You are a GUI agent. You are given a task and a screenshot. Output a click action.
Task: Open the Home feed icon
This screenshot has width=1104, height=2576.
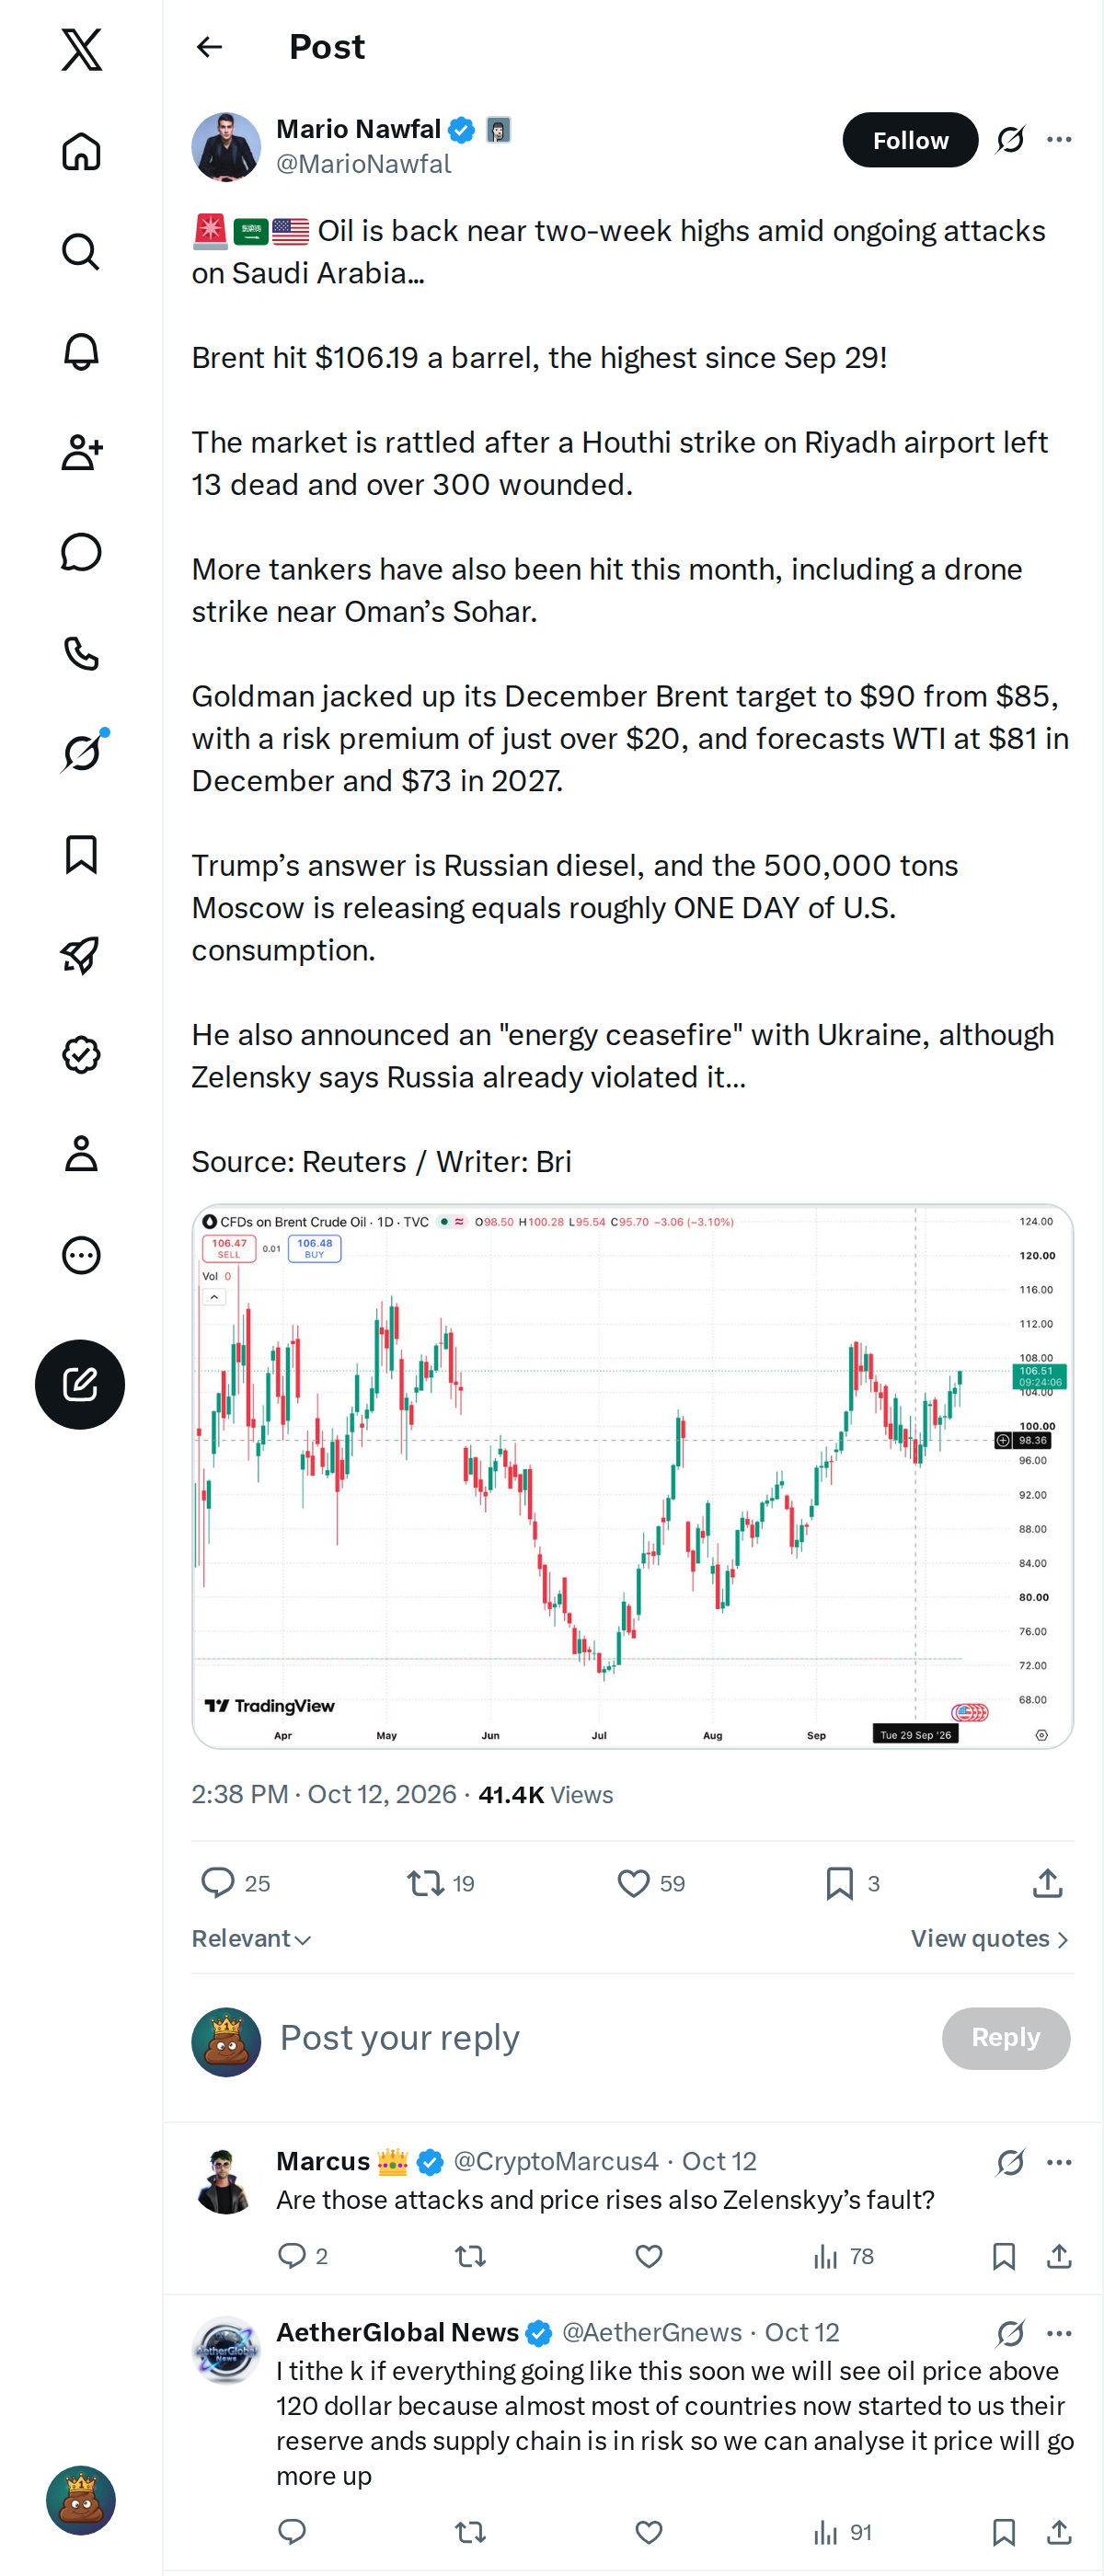[x=81, y=152]
